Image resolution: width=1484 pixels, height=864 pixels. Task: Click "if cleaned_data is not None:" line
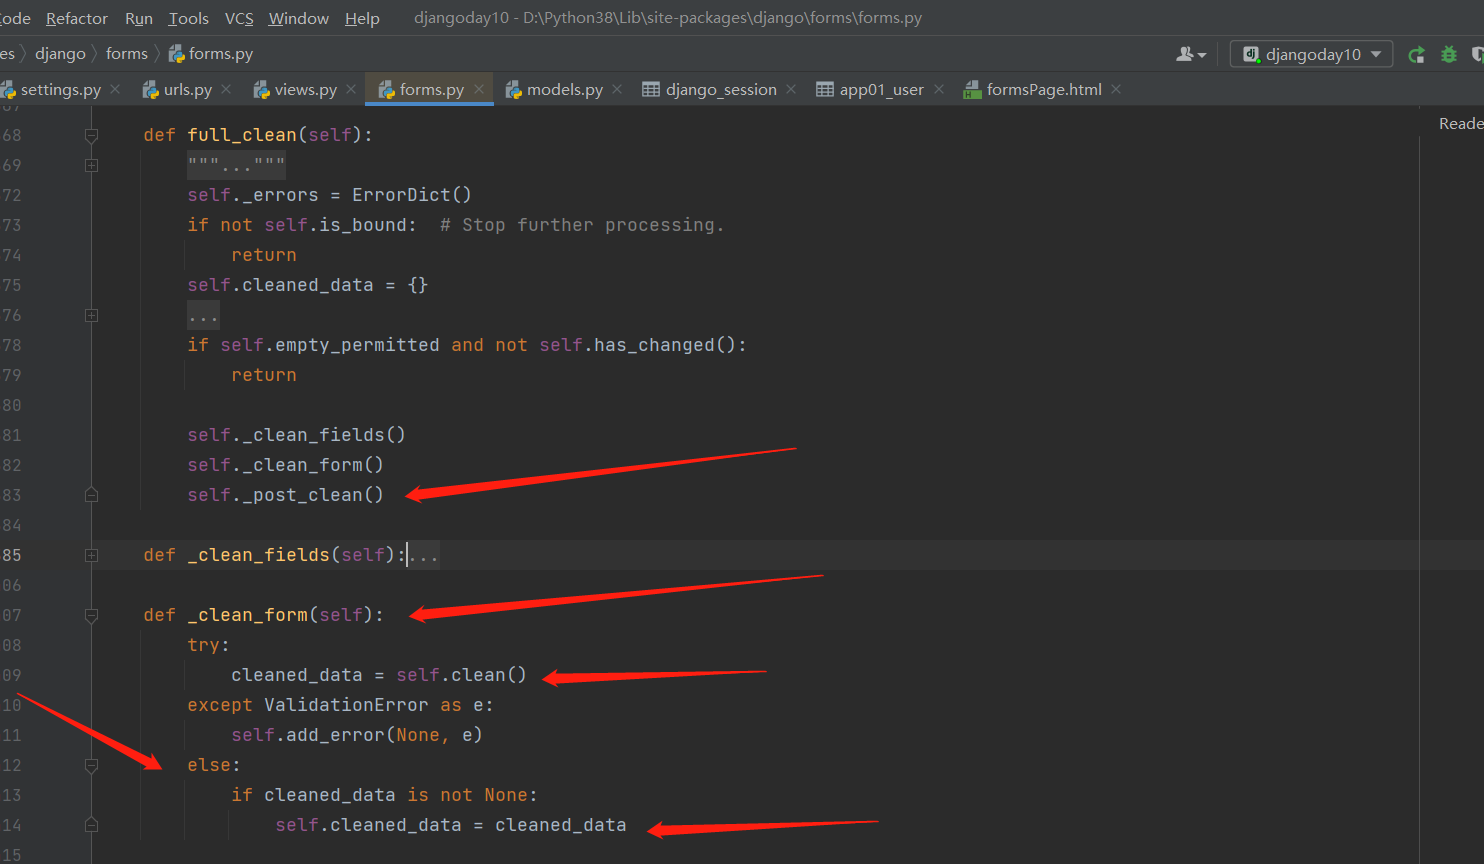(x=384, y=795)
